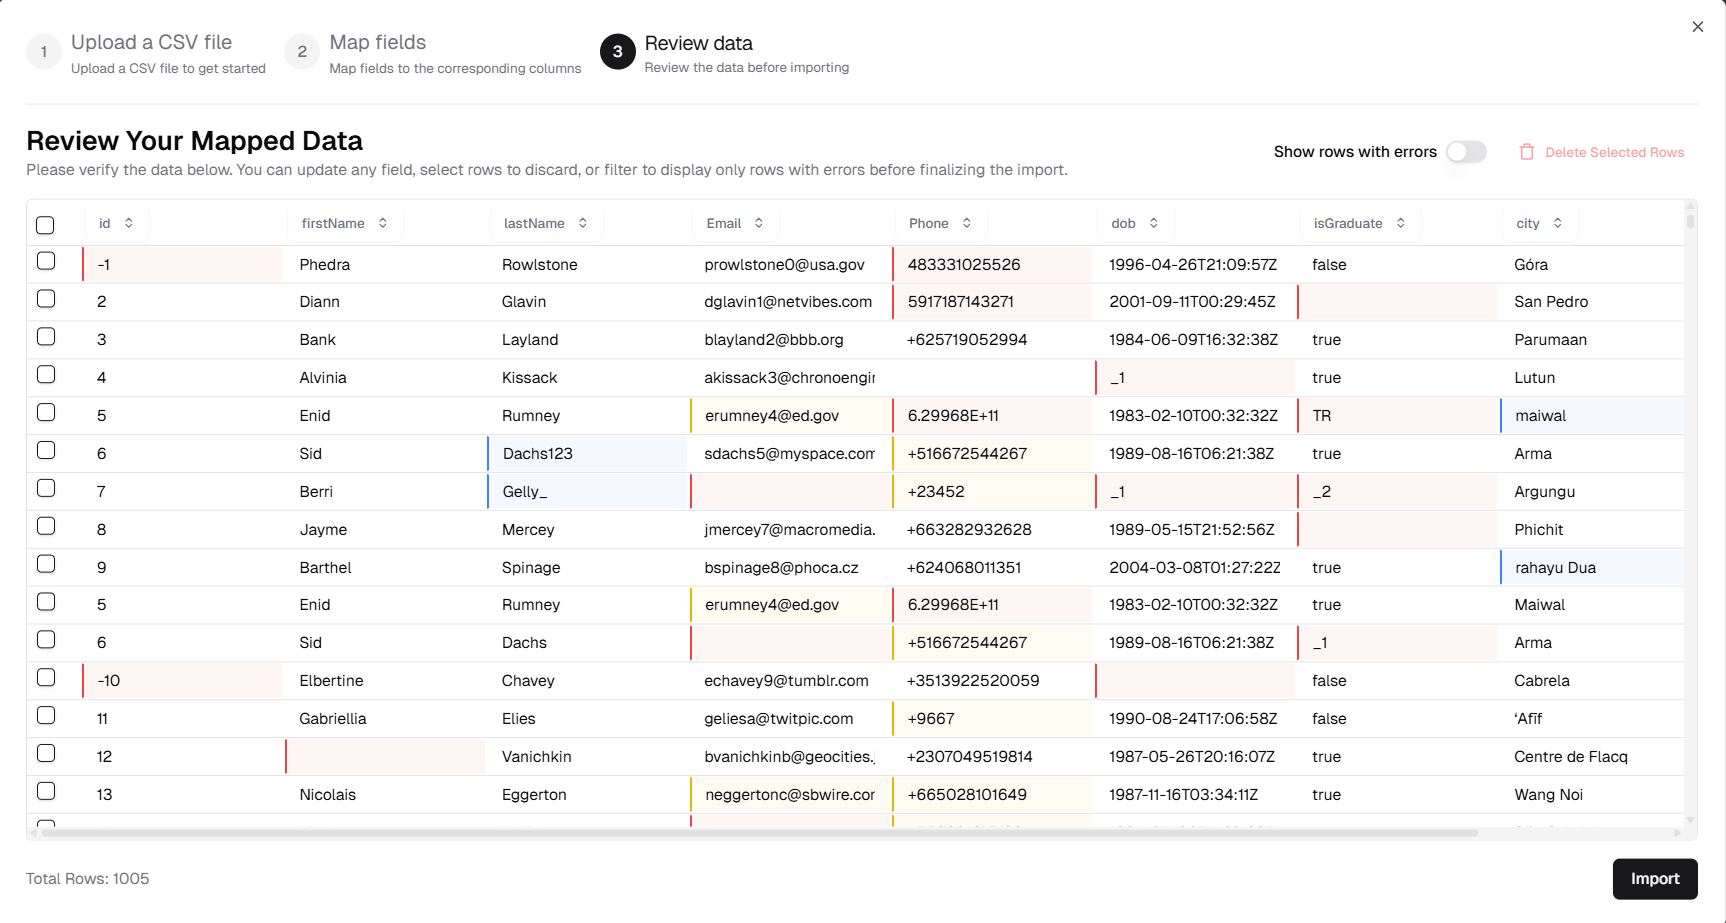Check the row containing Bank Layland
The height and width of the screenshot is (923, 1726).
pyautogui.click(x=46, y=340)
